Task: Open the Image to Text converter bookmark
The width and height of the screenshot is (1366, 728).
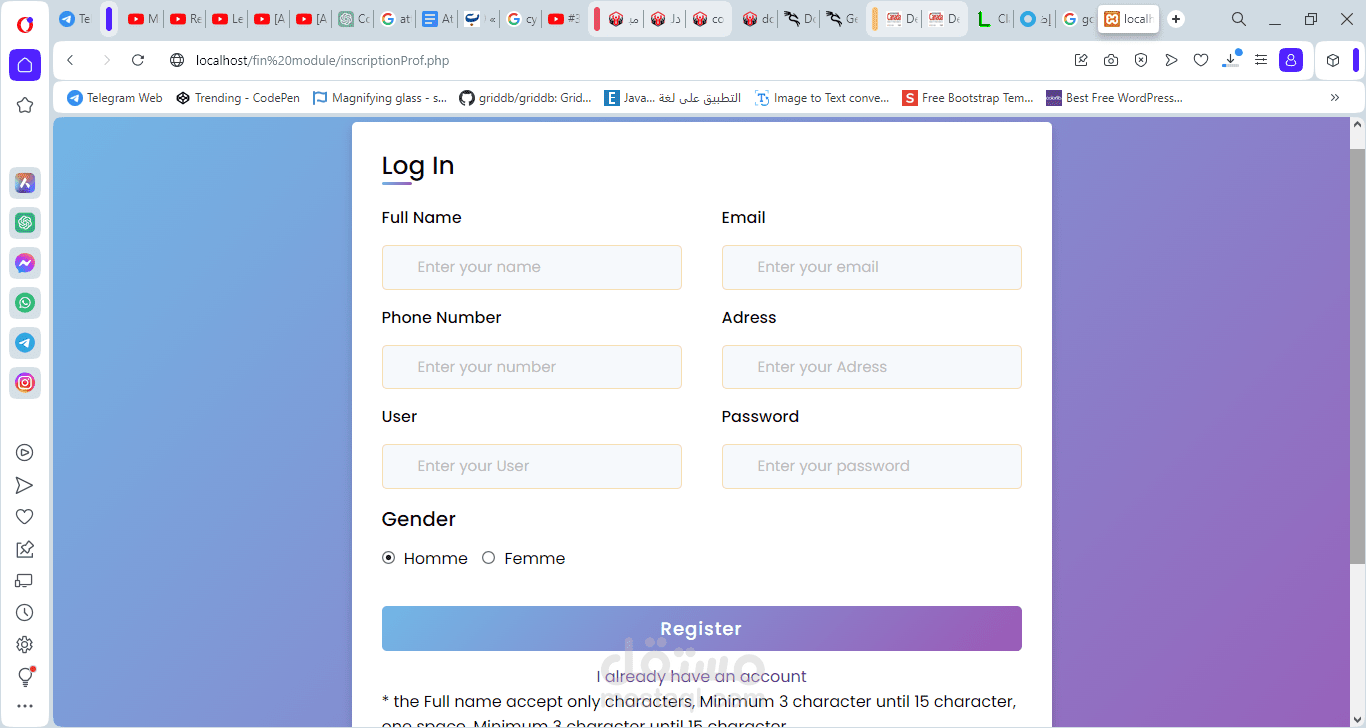Action: (822, 98)
